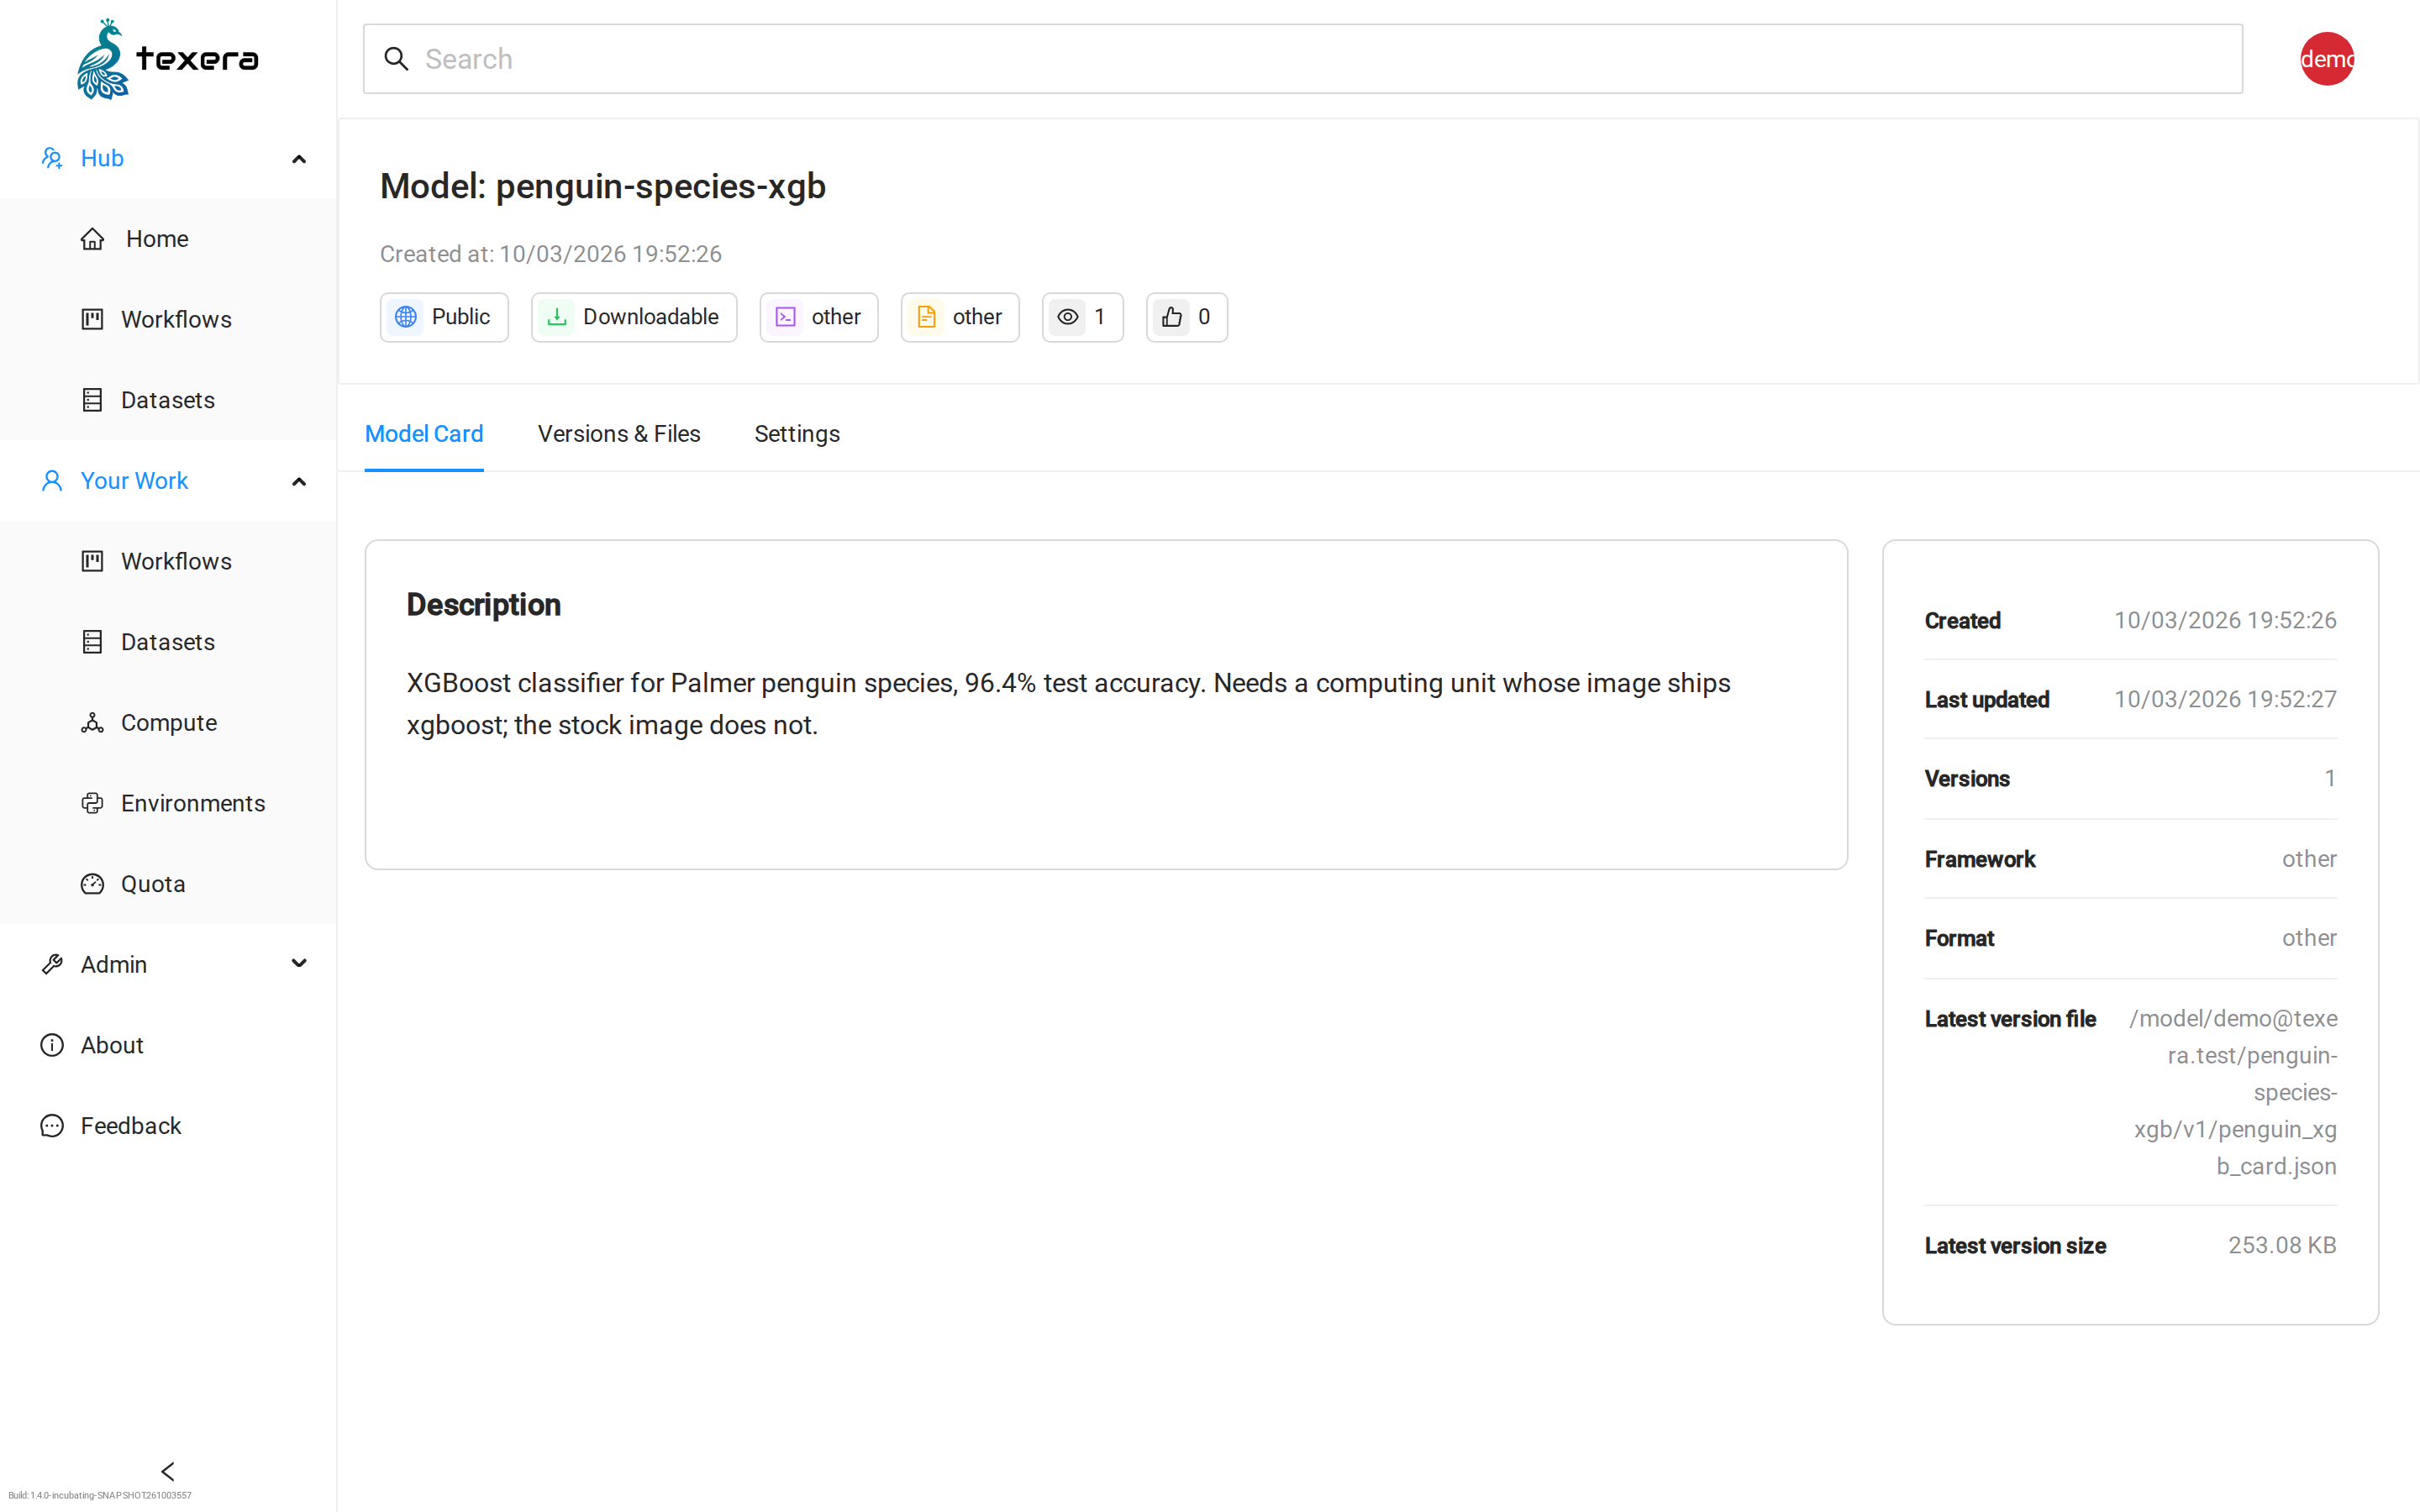Click the Home house icon
Screen dimensions: 2420x1512
pyautogui.click(x=92, y=239)
